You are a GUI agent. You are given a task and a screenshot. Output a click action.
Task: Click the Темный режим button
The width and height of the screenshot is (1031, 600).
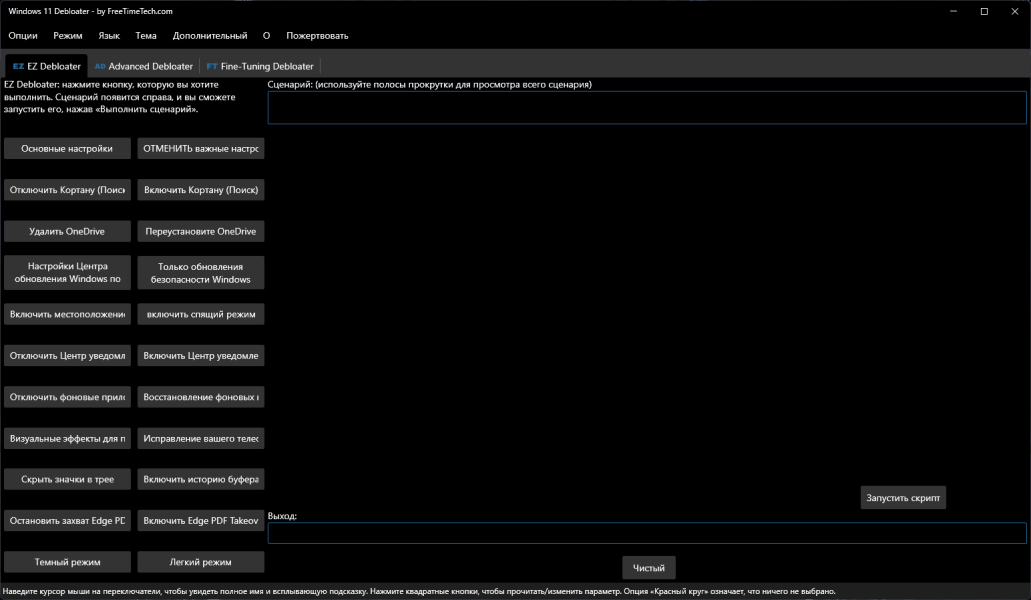[67, 562]
